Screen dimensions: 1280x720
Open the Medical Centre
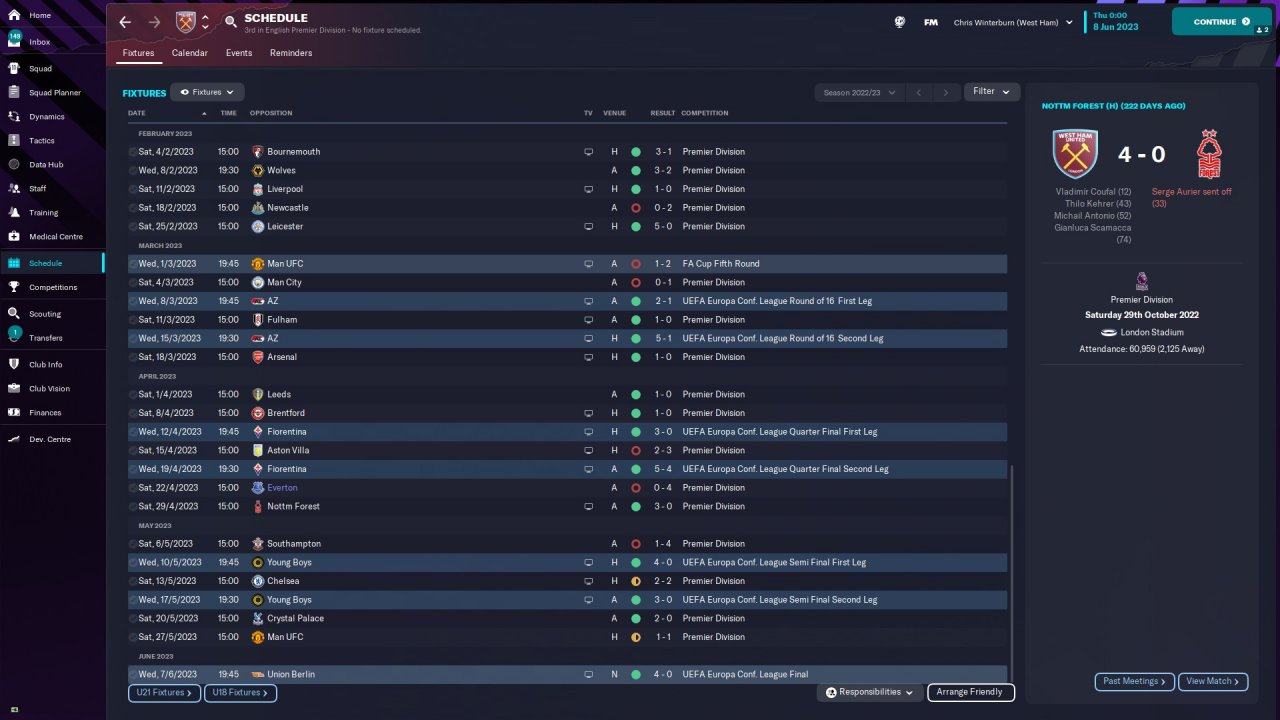(x=56, y=237)
